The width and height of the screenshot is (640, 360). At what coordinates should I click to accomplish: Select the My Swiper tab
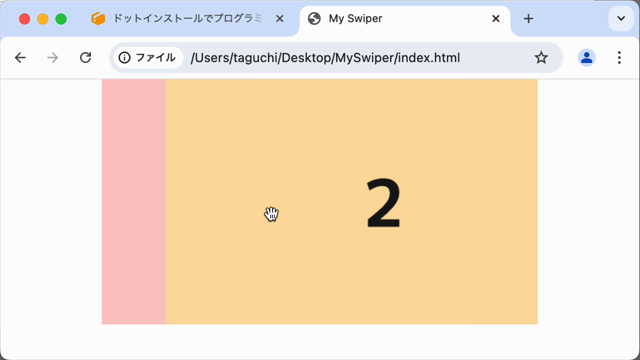(x=404, y=19)
